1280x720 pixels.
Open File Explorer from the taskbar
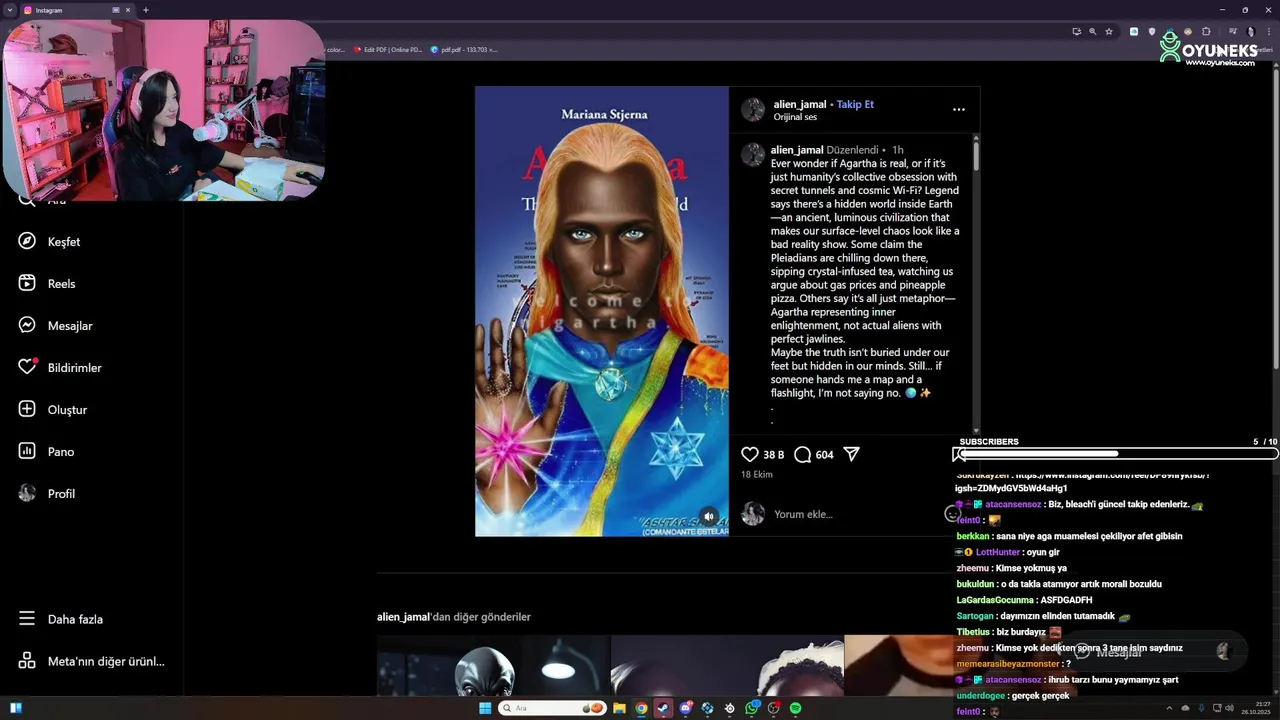coord(619,708)
